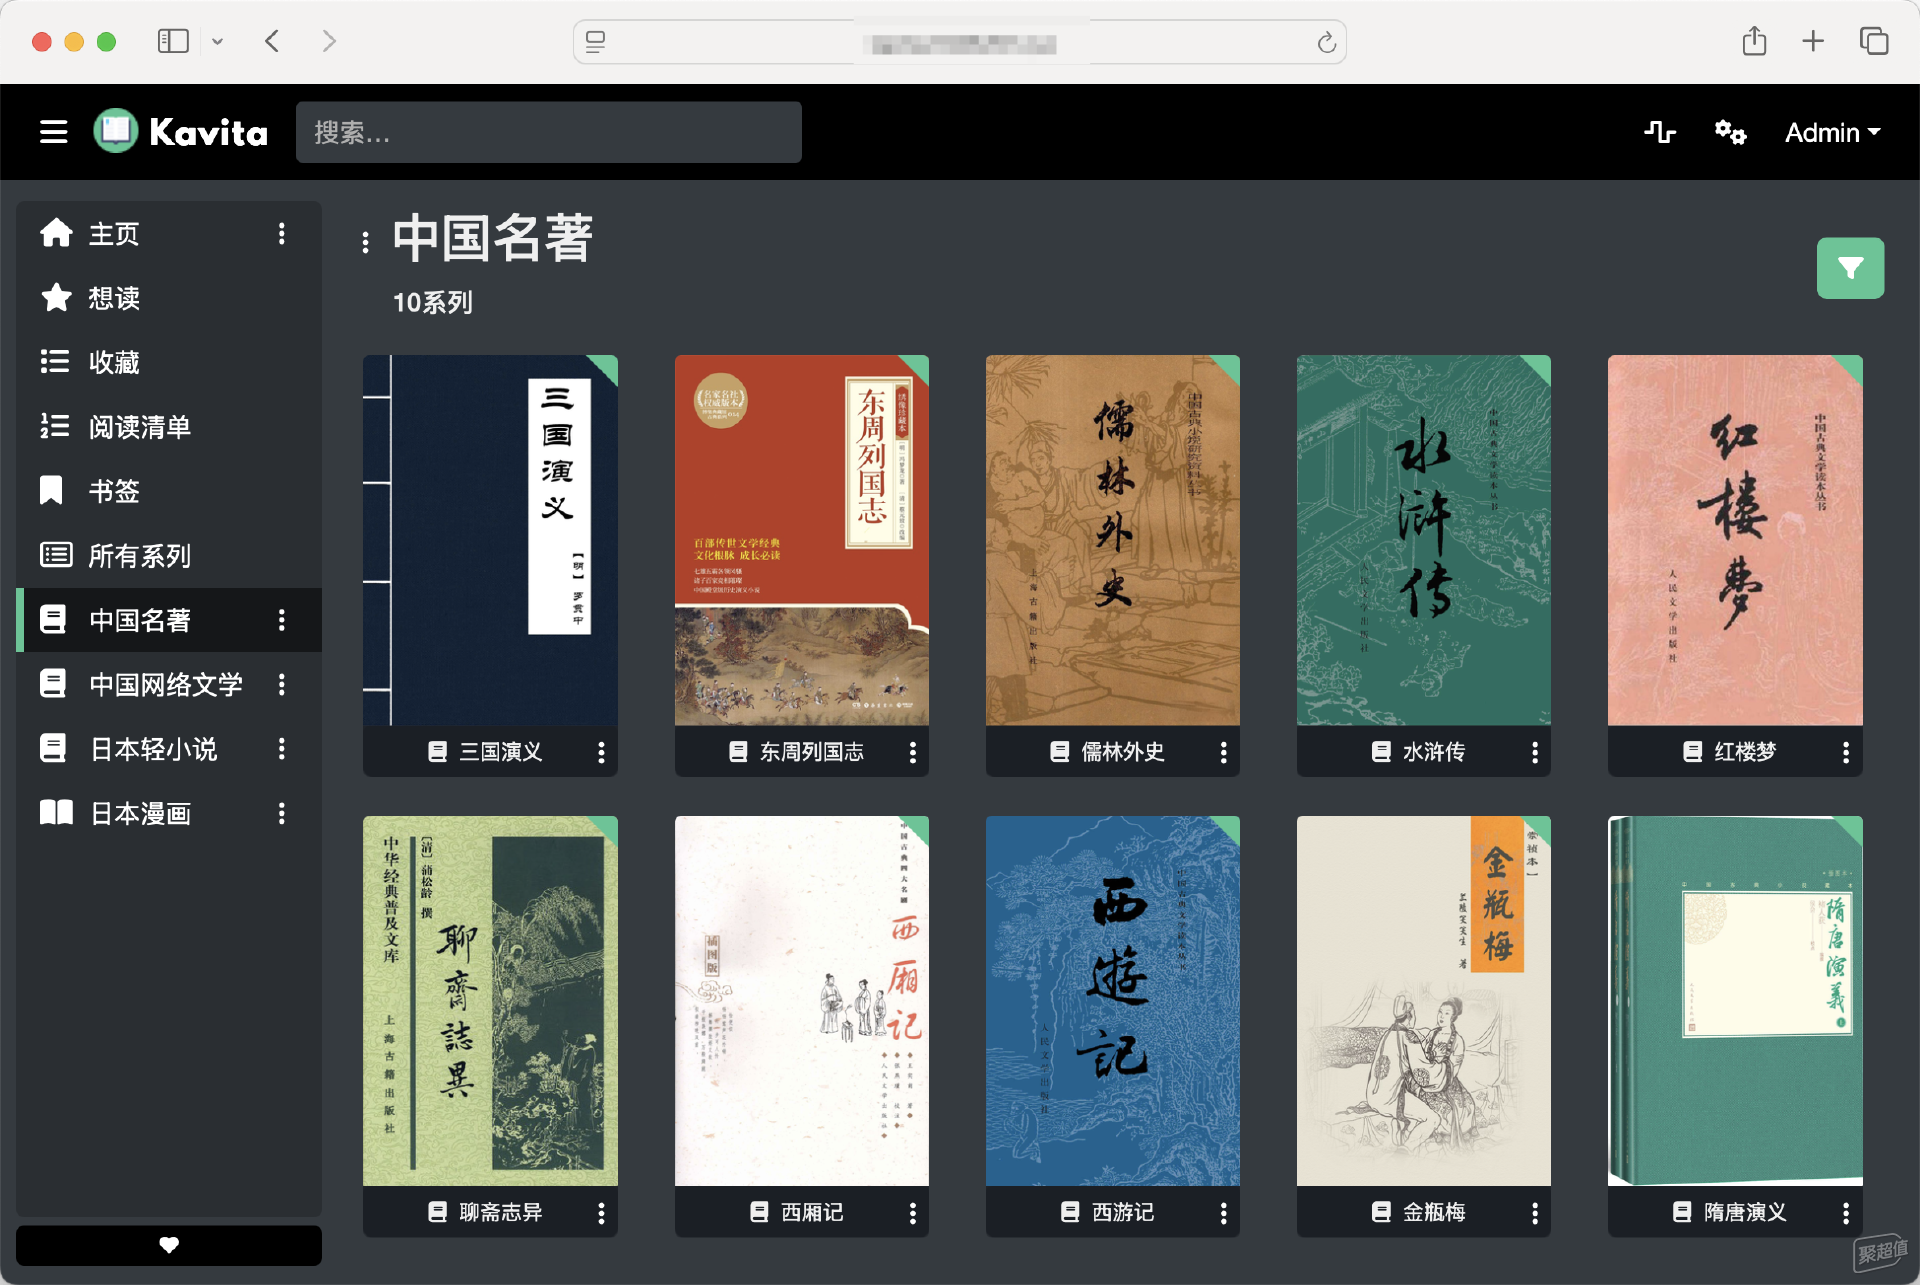Open 隋唐演义 card actions menu
This screenshot has width=1920, height=1285.
(1846, 1213)
